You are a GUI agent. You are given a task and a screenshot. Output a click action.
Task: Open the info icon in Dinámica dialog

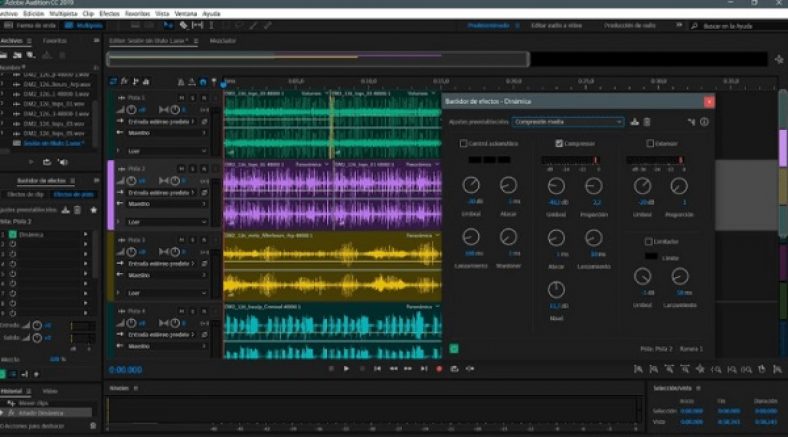coord(704,122)
